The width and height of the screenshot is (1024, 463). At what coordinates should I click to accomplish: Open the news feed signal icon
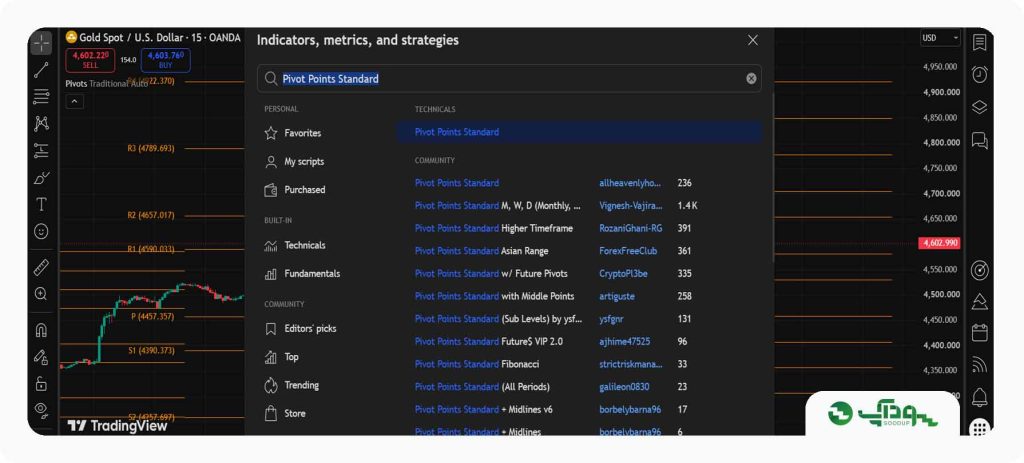pyautogui.click(x=980, y=365)
